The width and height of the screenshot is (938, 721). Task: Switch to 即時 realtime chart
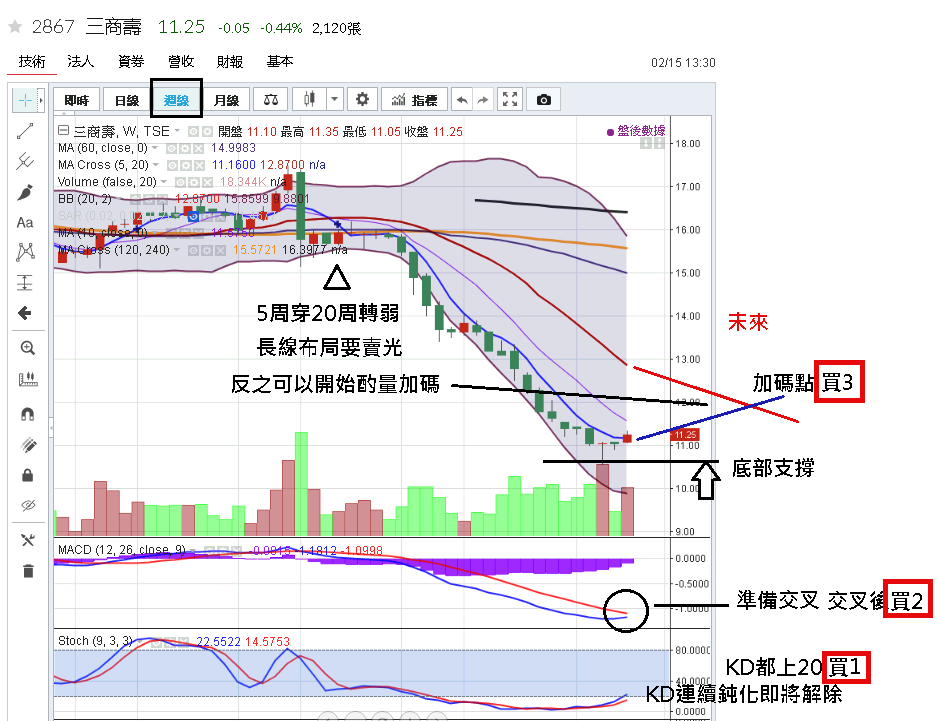[x=77, y=100]
